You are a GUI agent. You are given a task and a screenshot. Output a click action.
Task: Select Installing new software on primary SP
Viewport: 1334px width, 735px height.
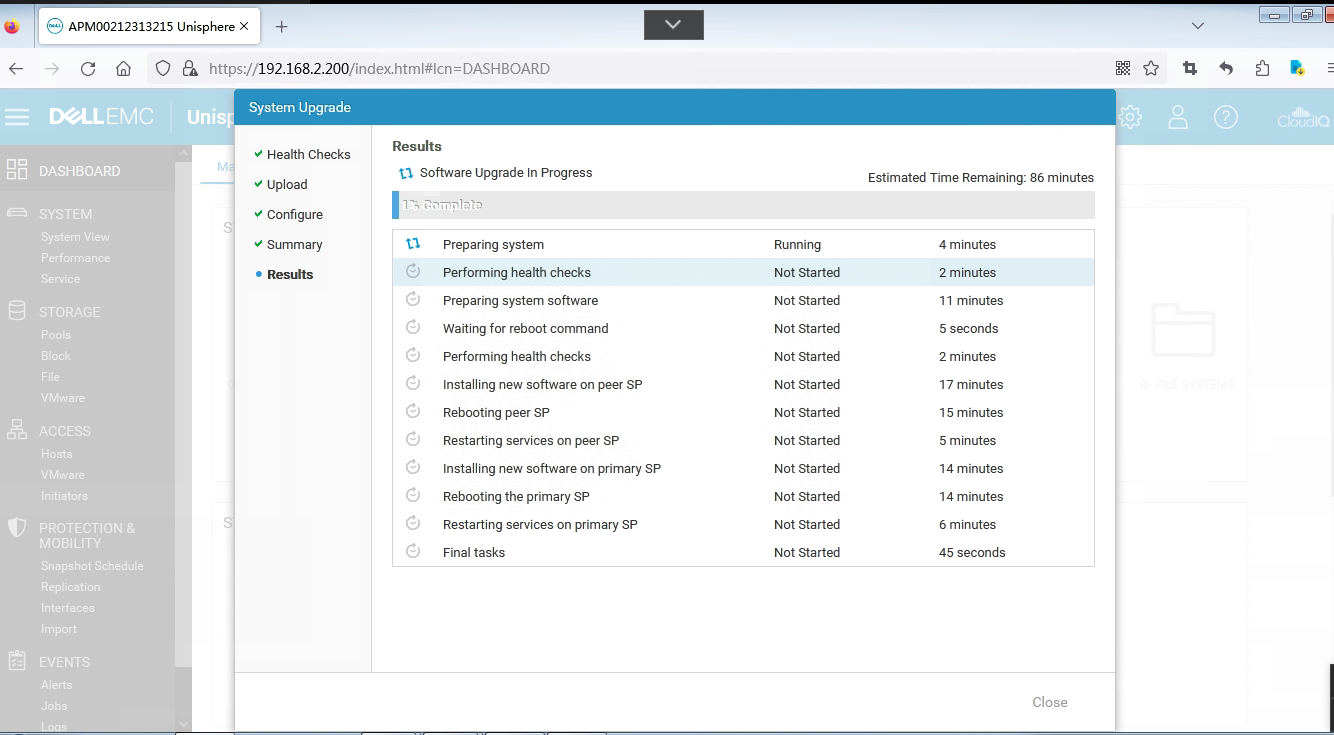point(743,468)
